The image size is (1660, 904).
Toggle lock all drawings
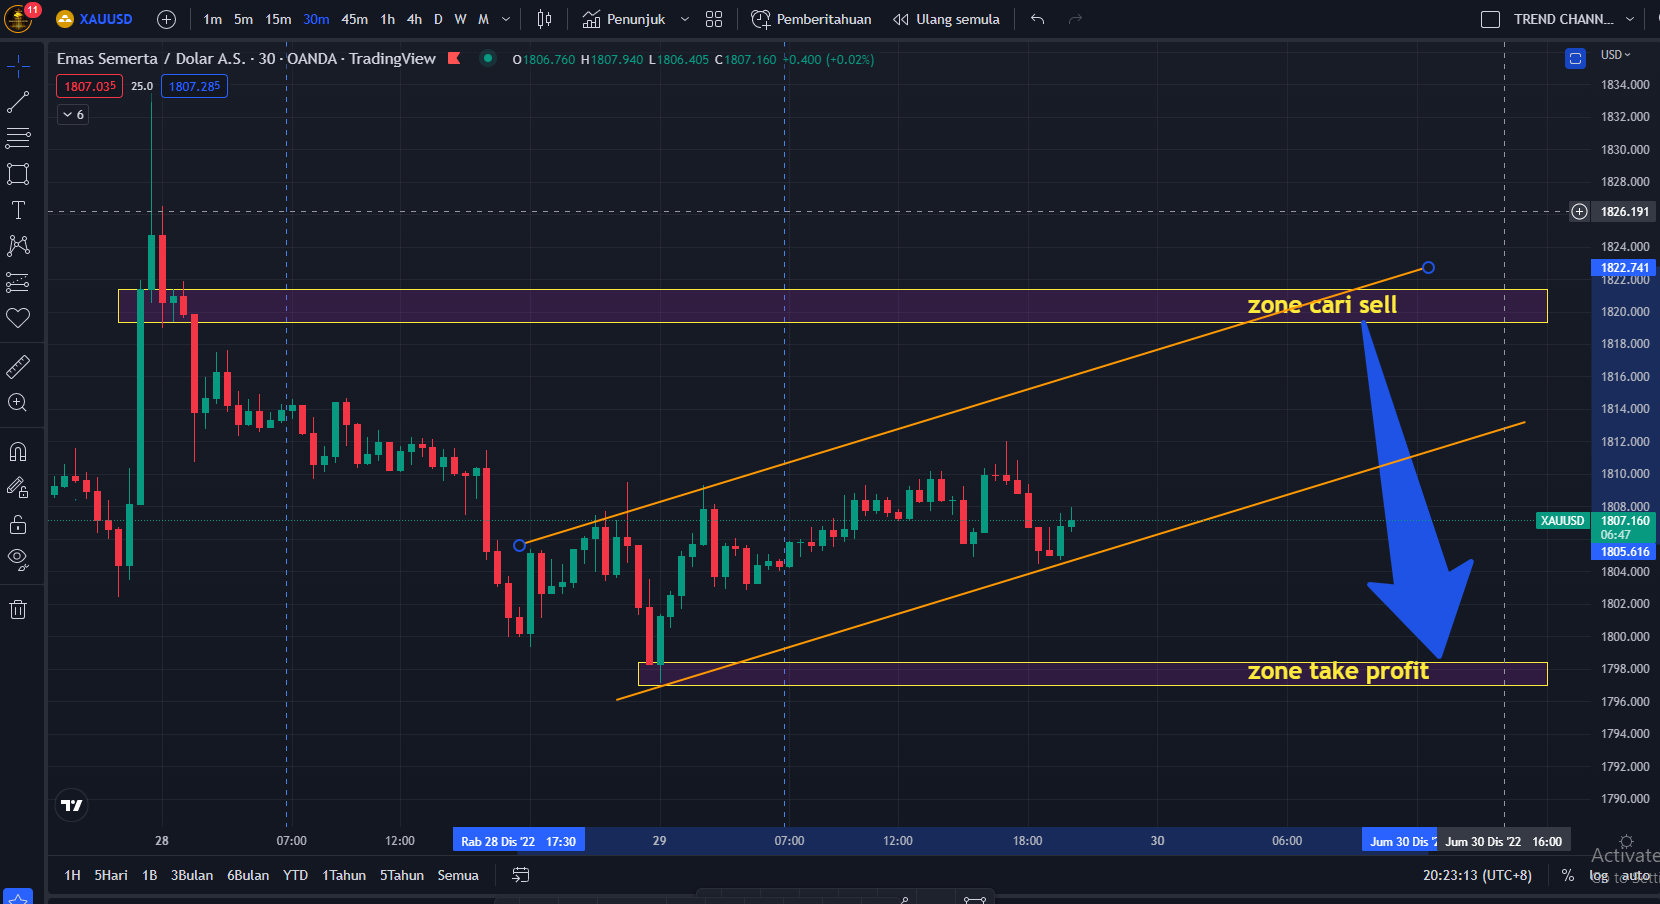click(x=18, y=524)
